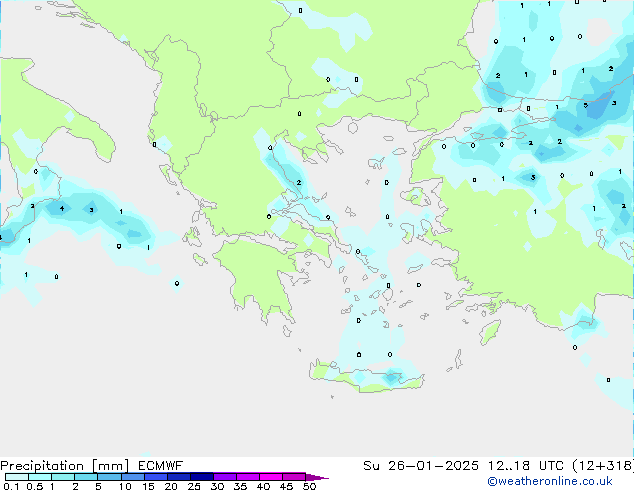Click the value 2 on Greek east coast
Screen dimensions: 634x490
pyautogui.click(x=298, y=183)
